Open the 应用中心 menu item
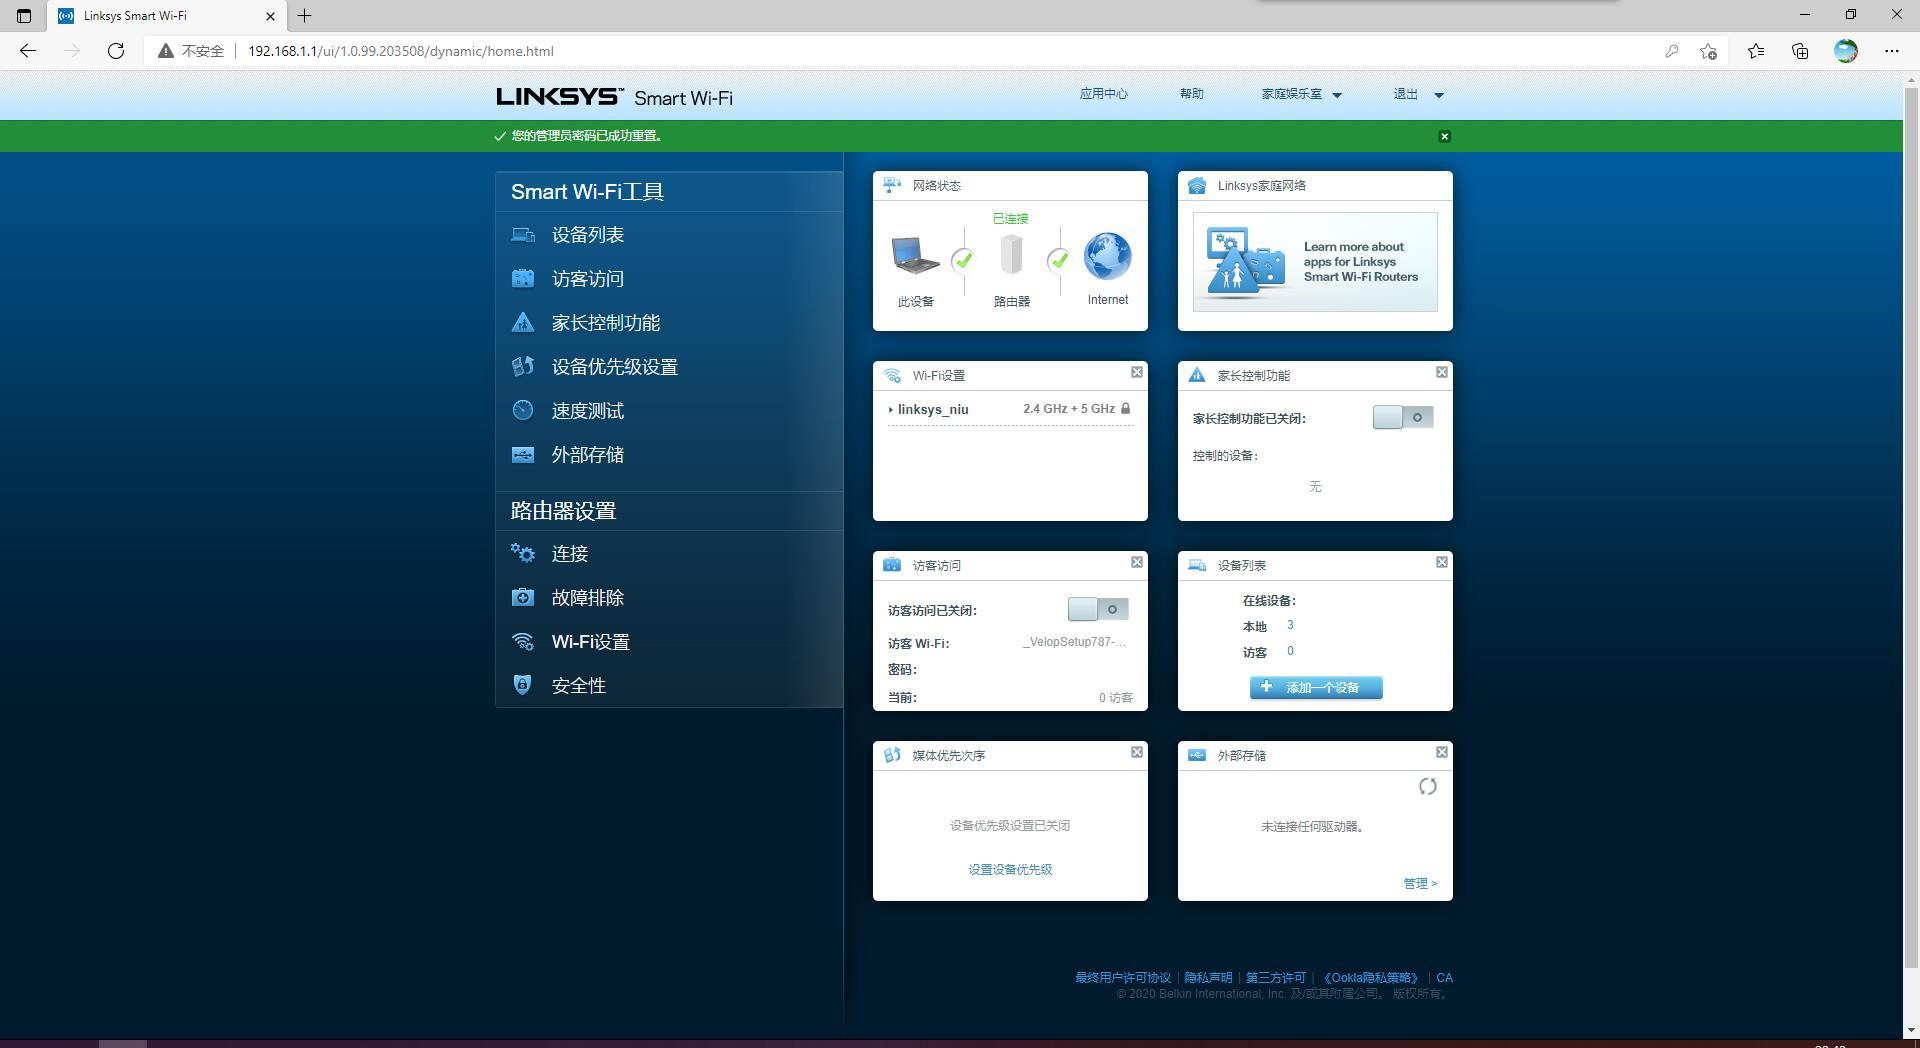The image size is (1920, 1048). (1103, 94)
